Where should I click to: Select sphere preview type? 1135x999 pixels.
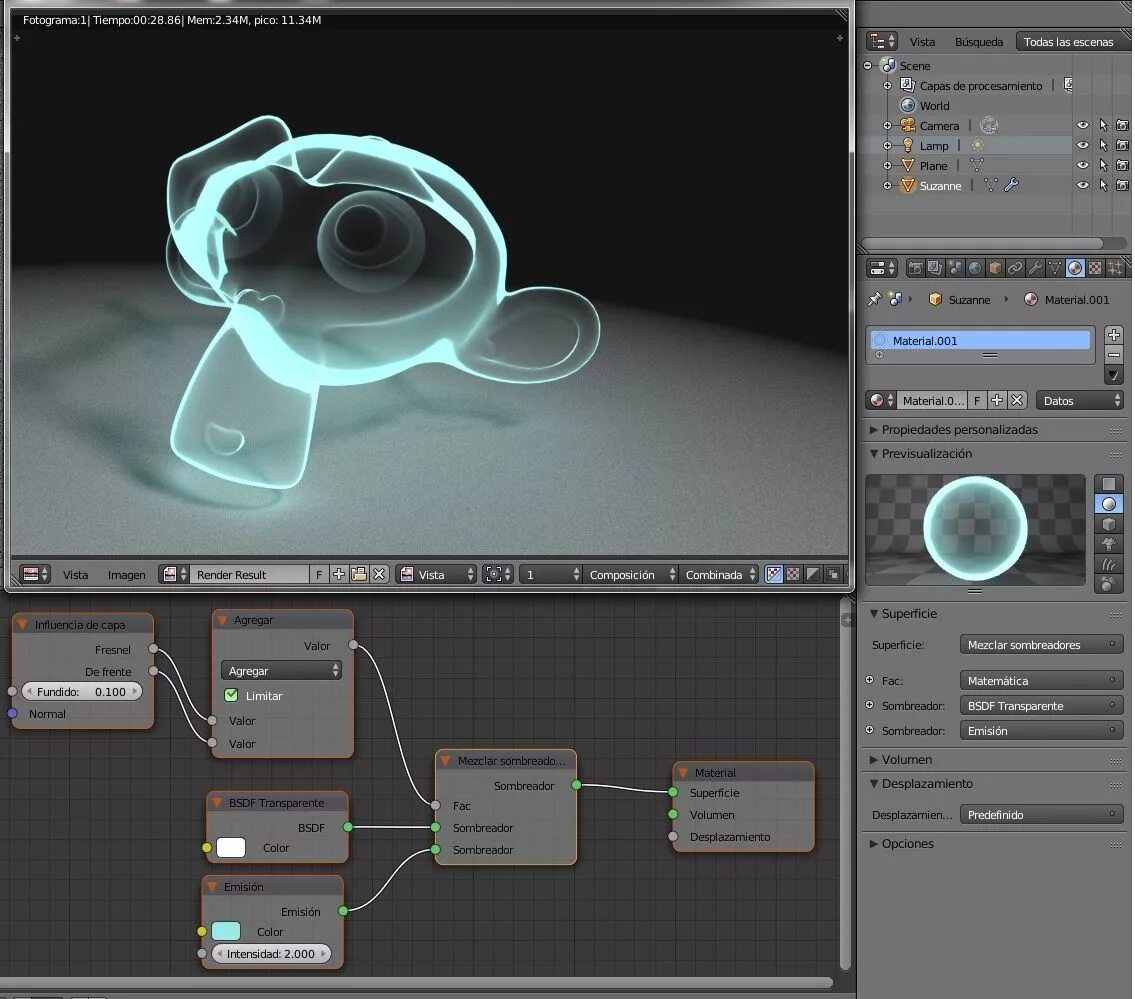click(1108, 504)
